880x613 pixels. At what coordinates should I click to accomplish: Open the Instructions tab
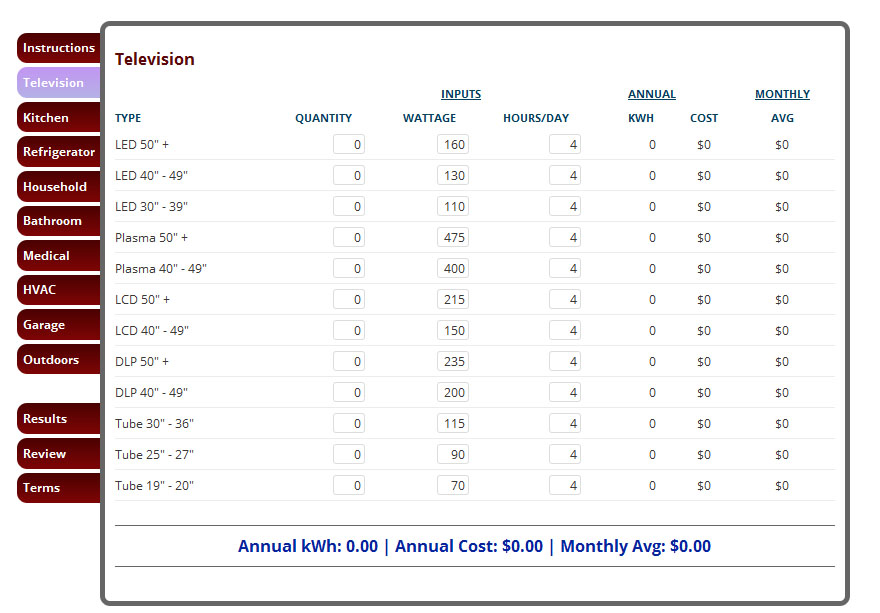click(x=58, y=48)
